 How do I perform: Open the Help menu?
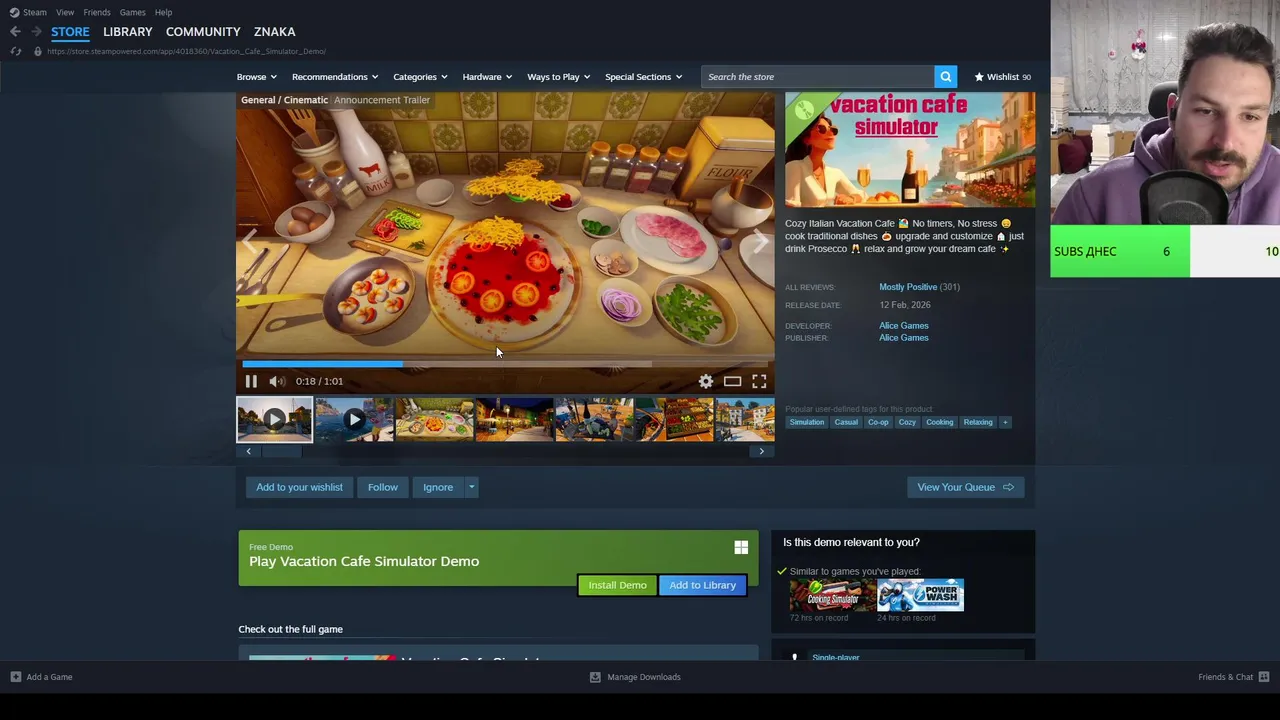tap(164, 12)
